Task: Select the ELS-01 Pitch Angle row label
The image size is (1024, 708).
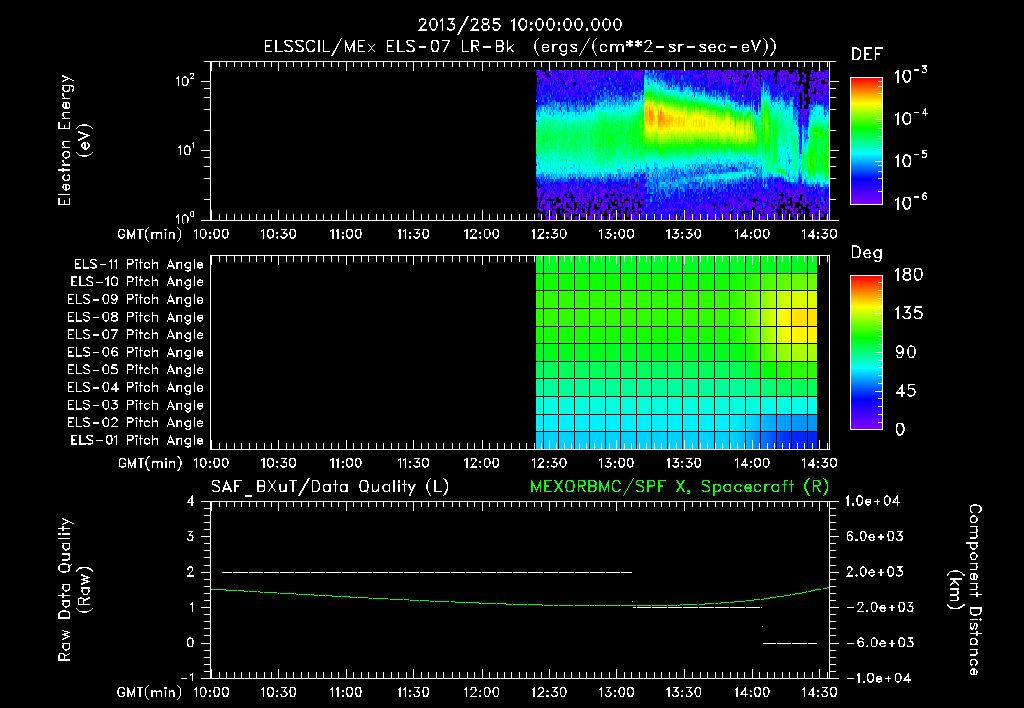Action: tap(137, 441)
